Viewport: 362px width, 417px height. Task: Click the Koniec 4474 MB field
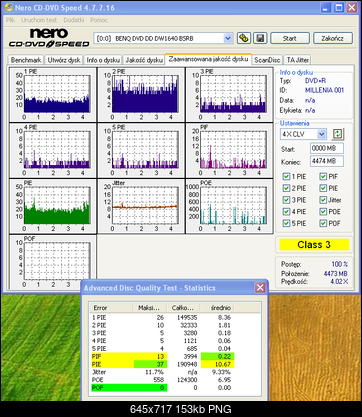click(x=327, y=161)
